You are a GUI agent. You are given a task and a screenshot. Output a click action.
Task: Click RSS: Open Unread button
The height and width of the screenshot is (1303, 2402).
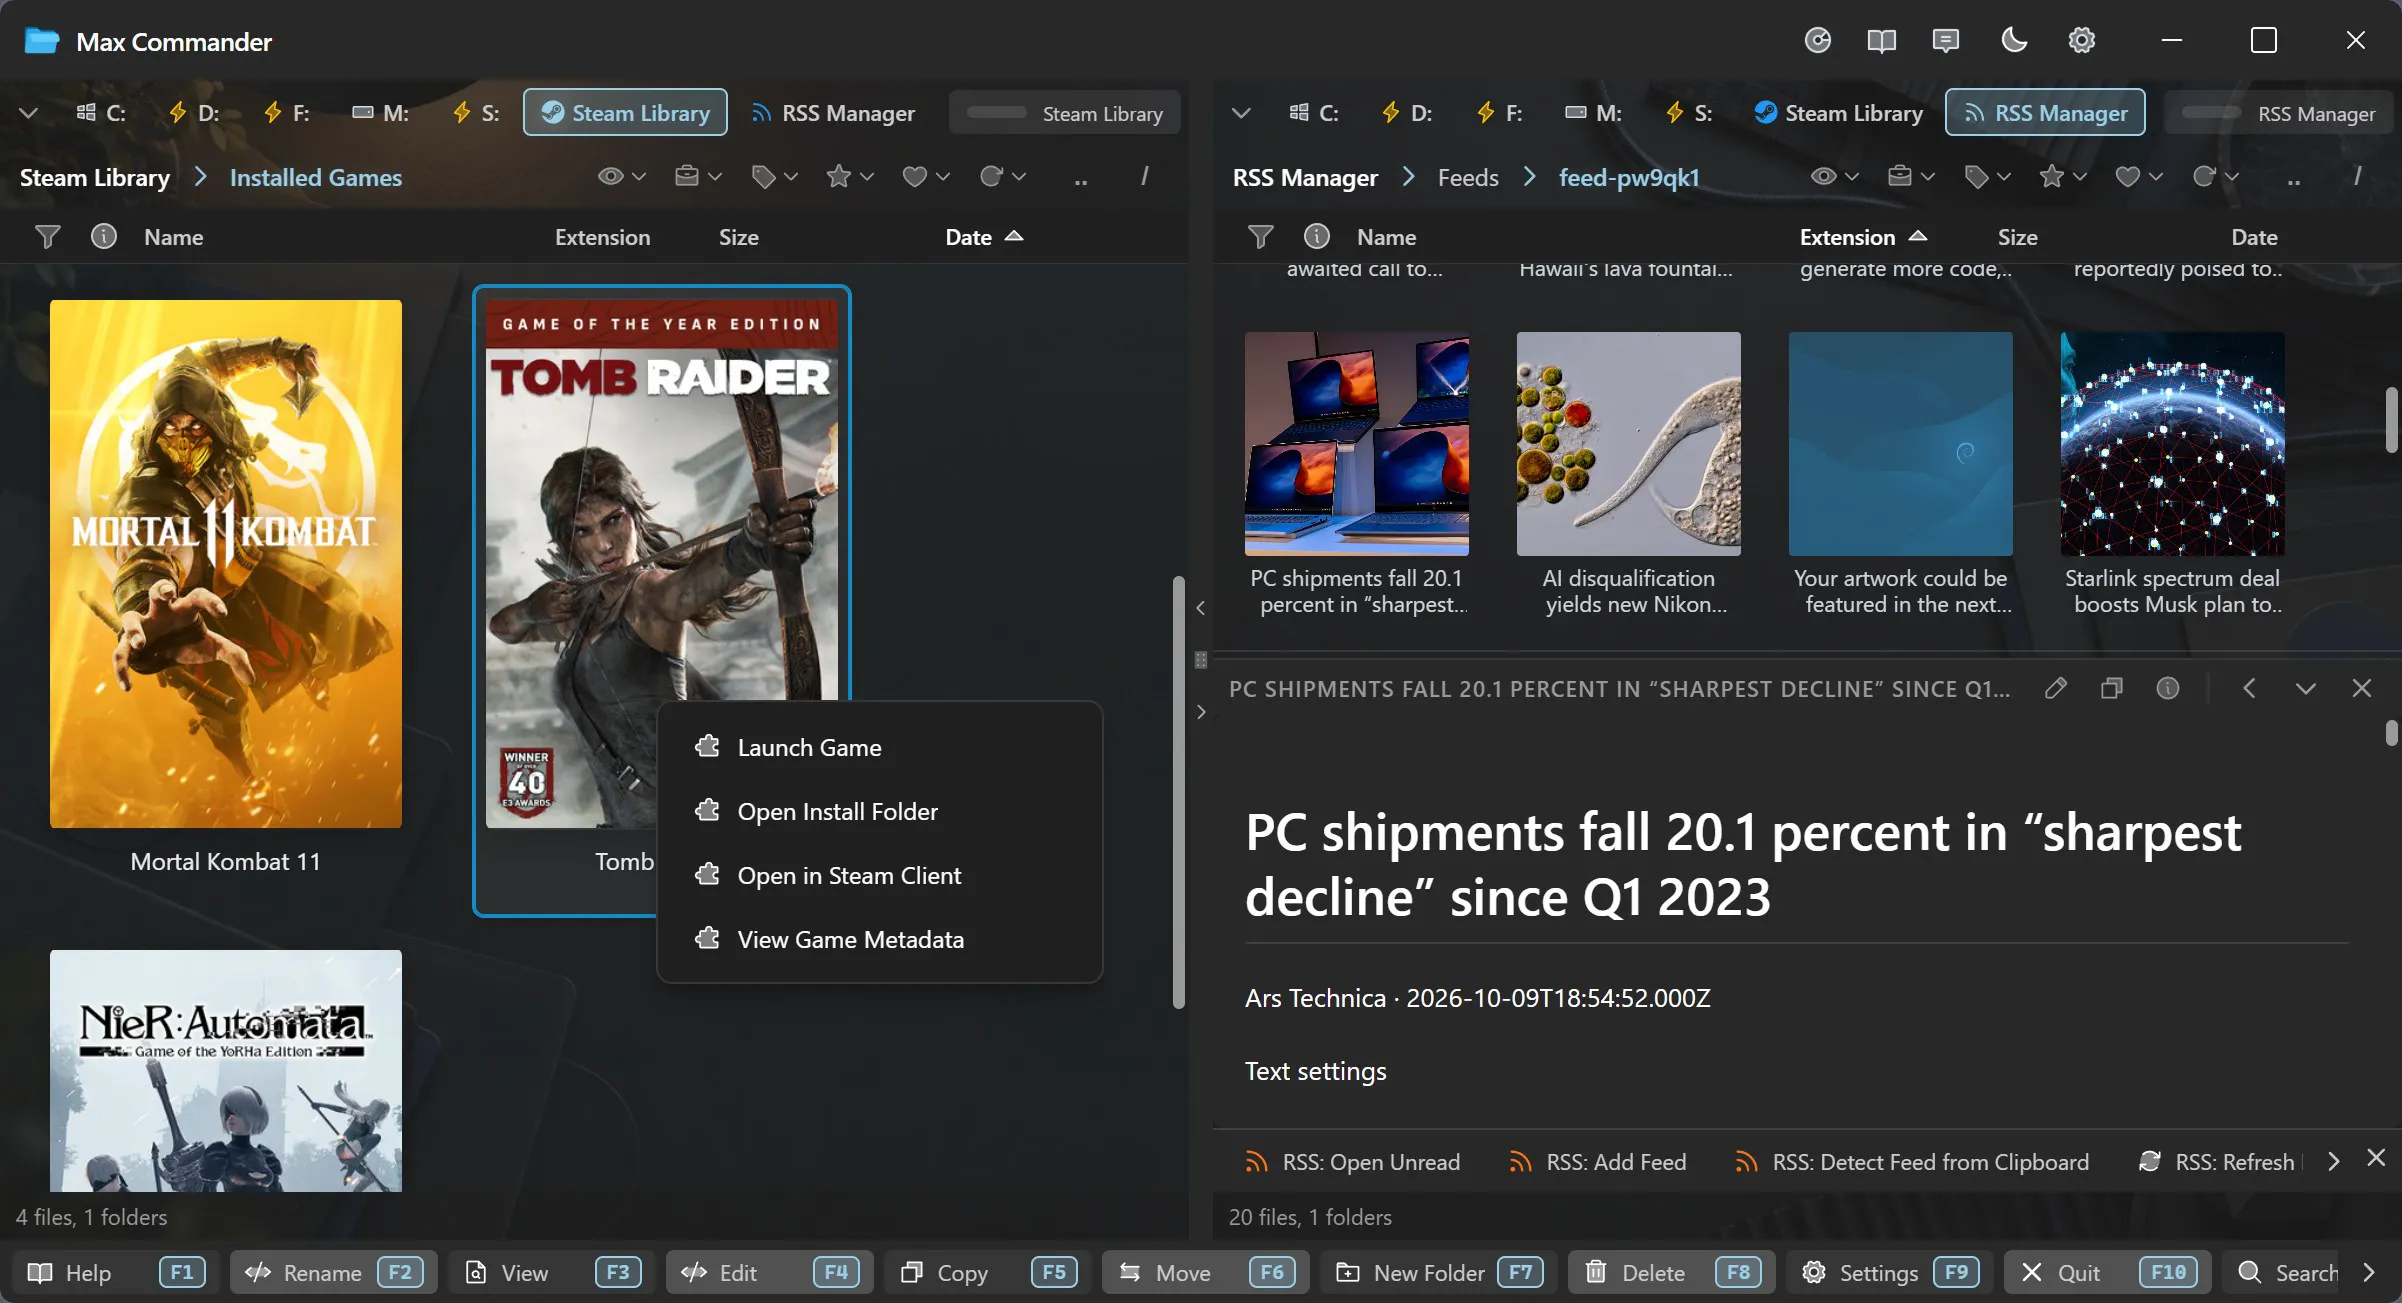(1352, 1162)
